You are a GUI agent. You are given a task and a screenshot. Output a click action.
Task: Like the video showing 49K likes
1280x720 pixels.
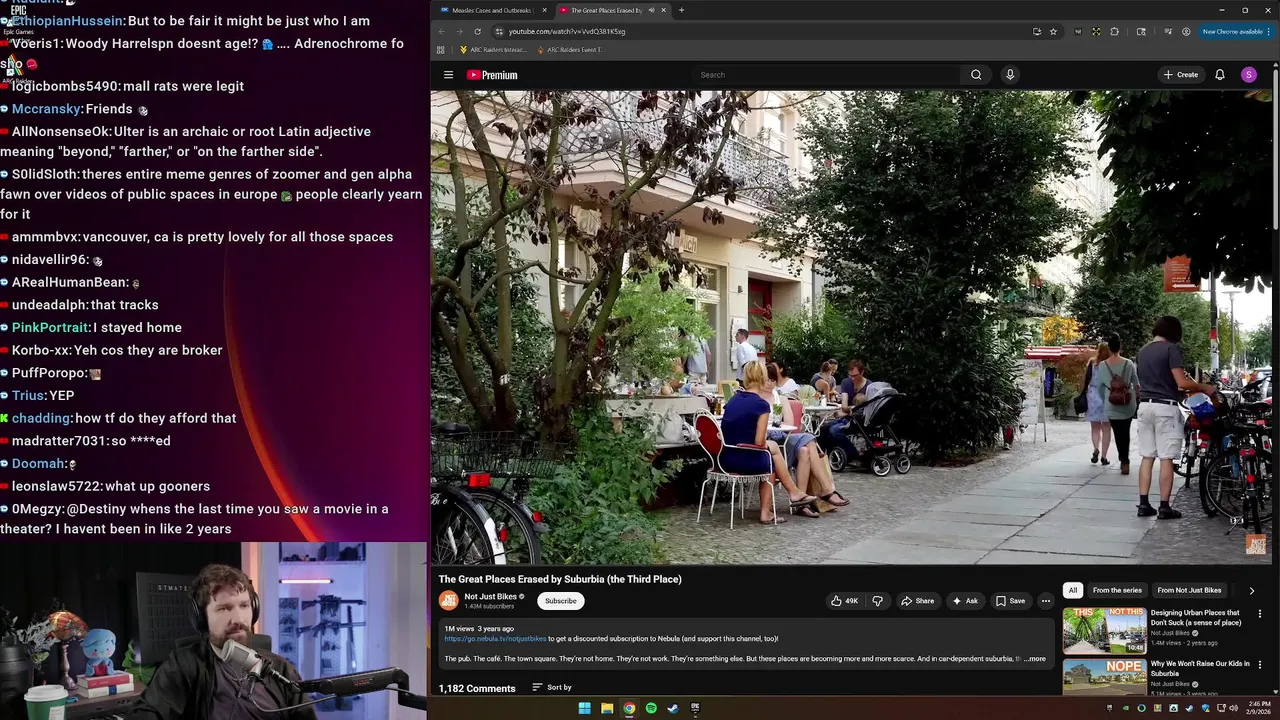pyautogui.click(x=844, y=601)
